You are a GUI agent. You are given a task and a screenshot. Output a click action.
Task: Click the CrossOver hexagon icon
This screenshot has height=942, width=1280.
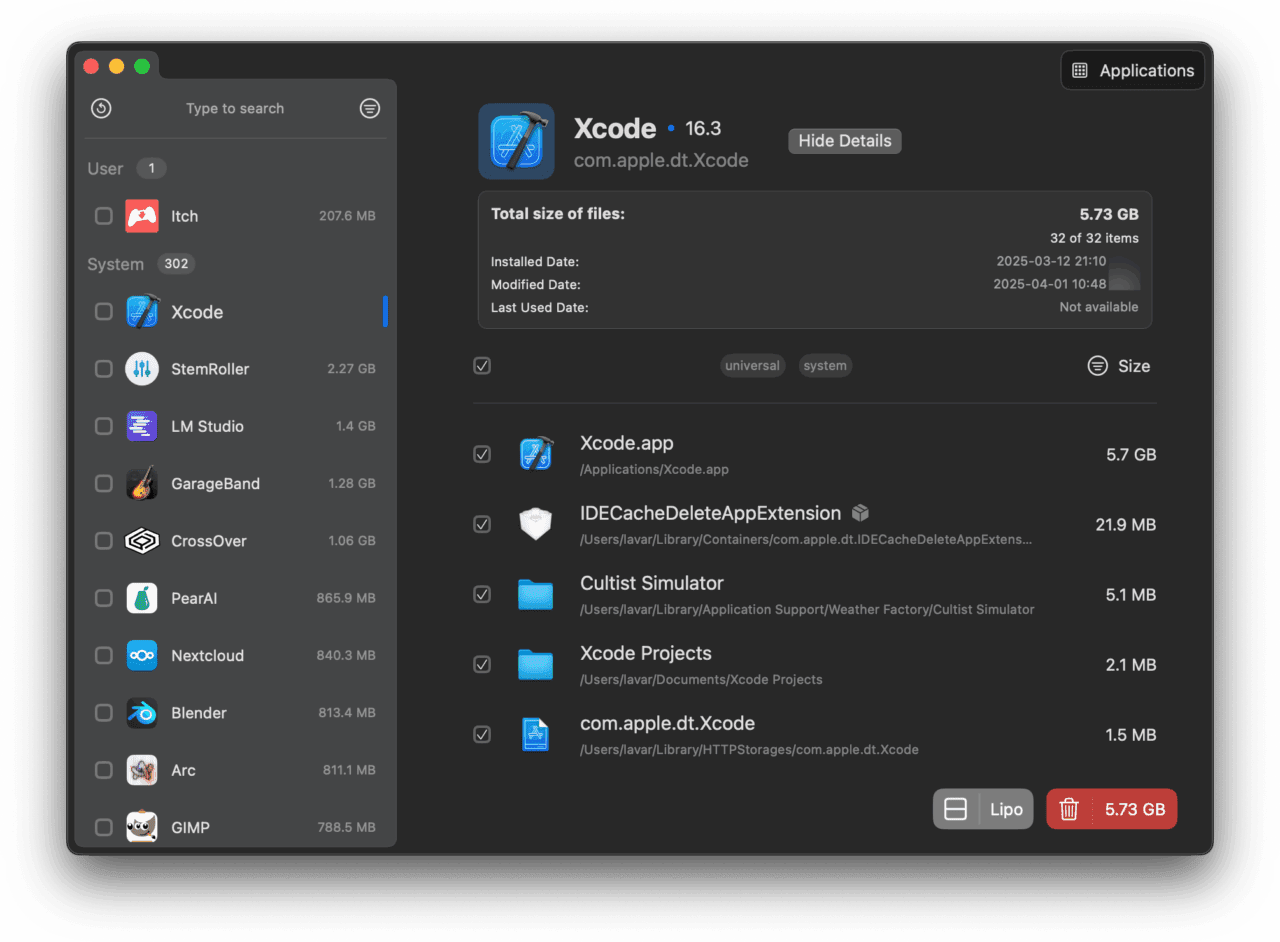(142, 541)
